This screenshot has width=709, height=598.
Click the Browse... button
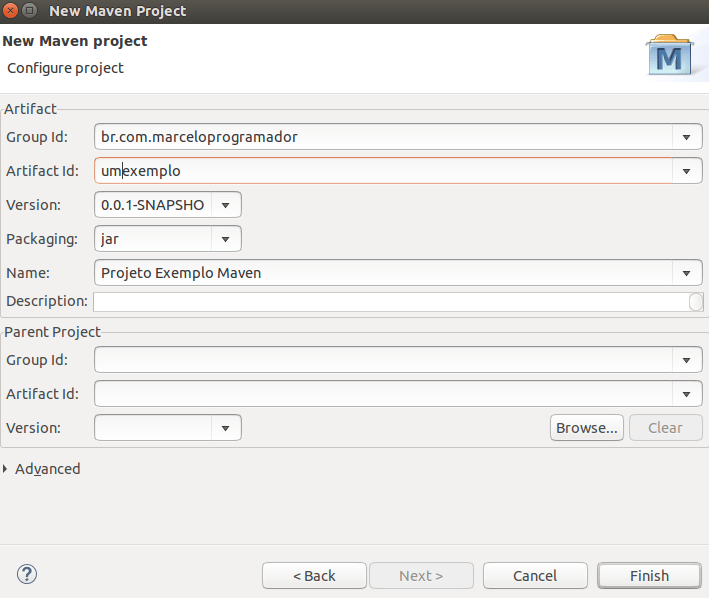(586, 428)
